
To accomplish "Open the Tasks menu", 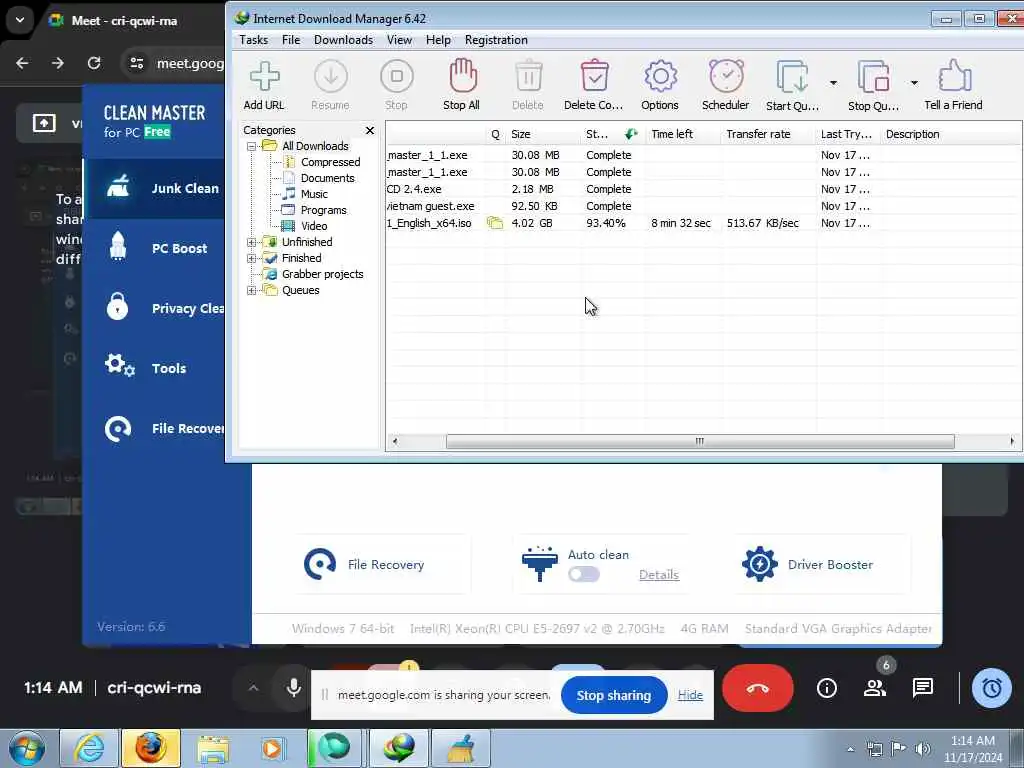I will [x=253, y=40].
